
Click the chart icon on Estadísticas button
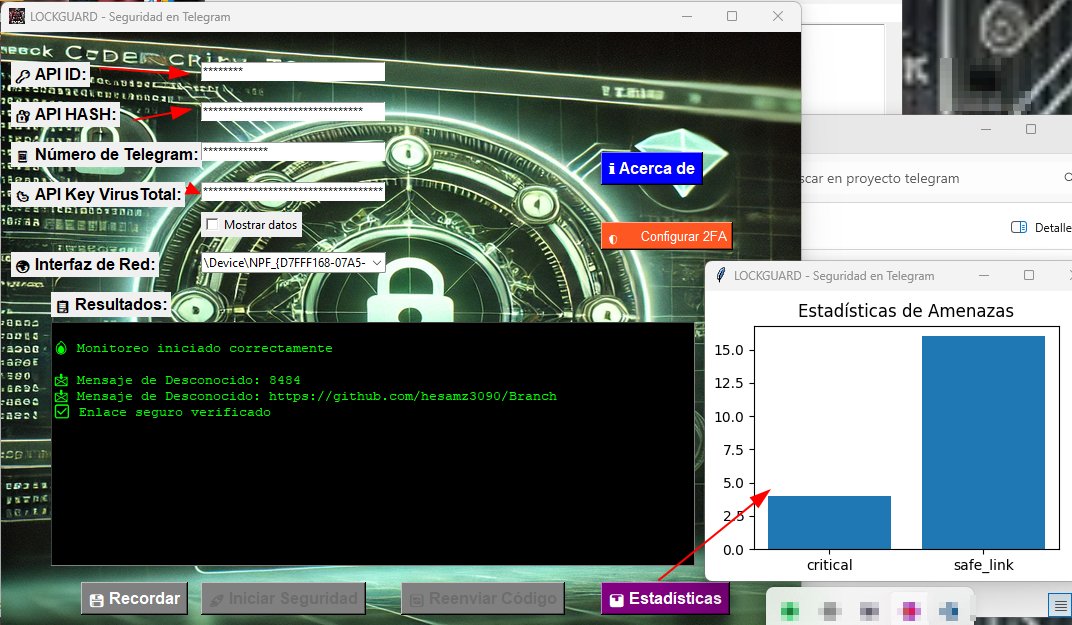(617, 600)
